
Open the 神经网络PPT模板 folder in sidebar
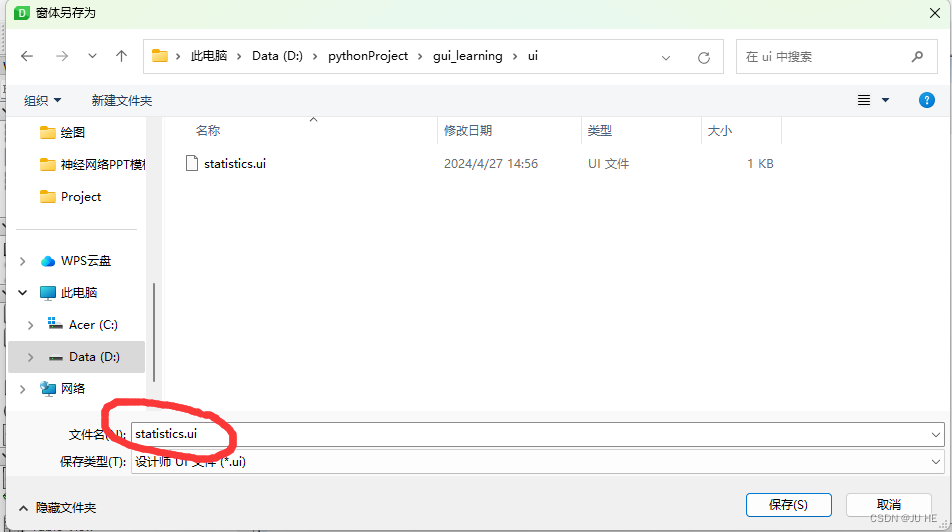92,165
